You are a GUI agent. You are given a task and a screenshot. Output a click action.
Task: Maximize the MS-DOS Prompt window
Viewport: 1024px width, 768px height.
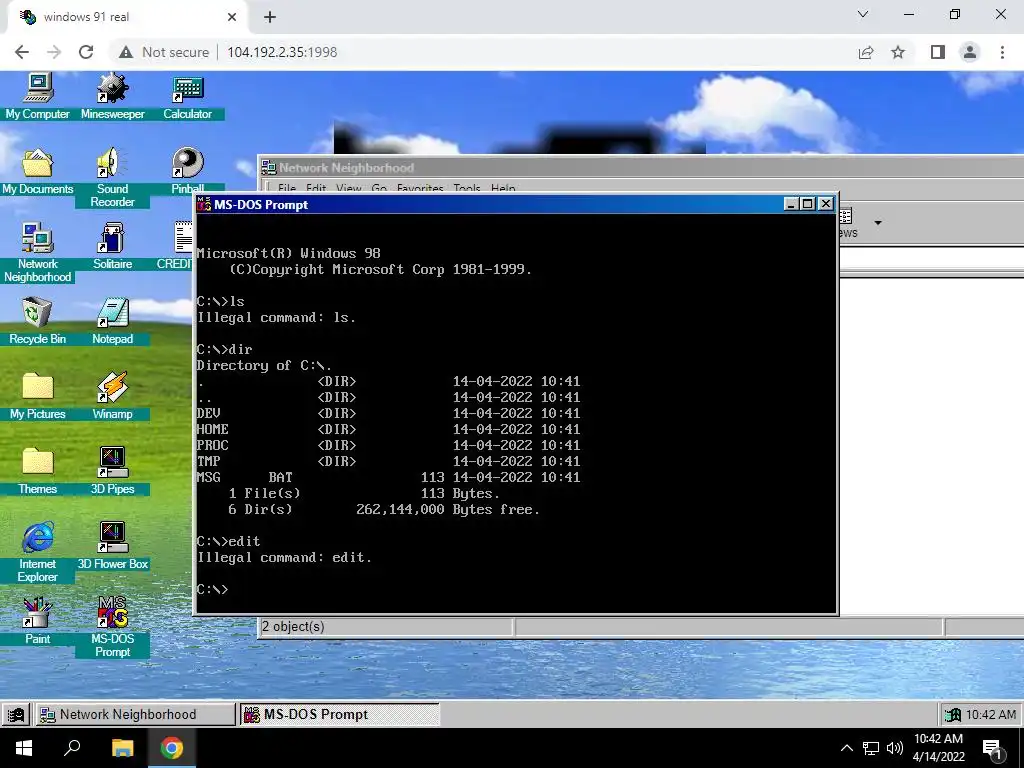[x=808, y=204]
